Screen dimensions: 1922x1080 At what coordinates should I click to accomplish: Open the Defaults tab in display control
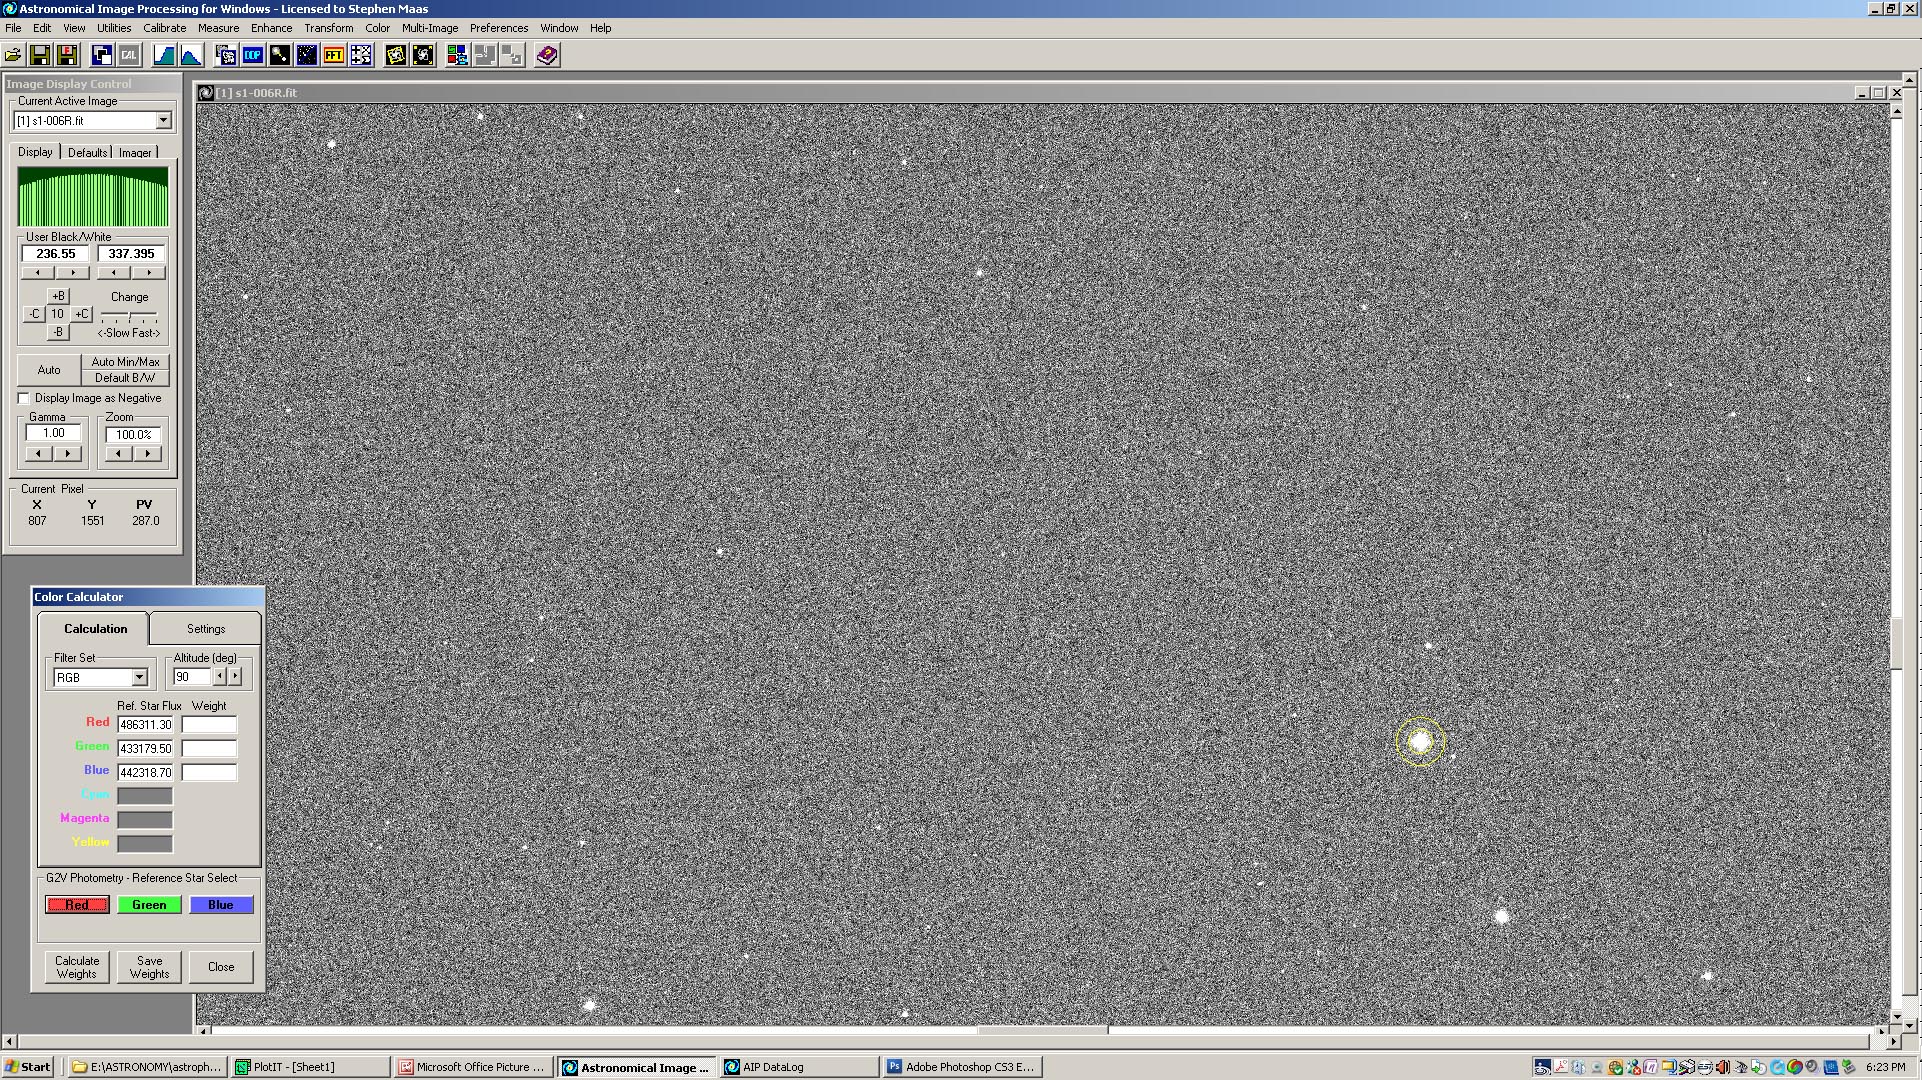coord(87,153)
